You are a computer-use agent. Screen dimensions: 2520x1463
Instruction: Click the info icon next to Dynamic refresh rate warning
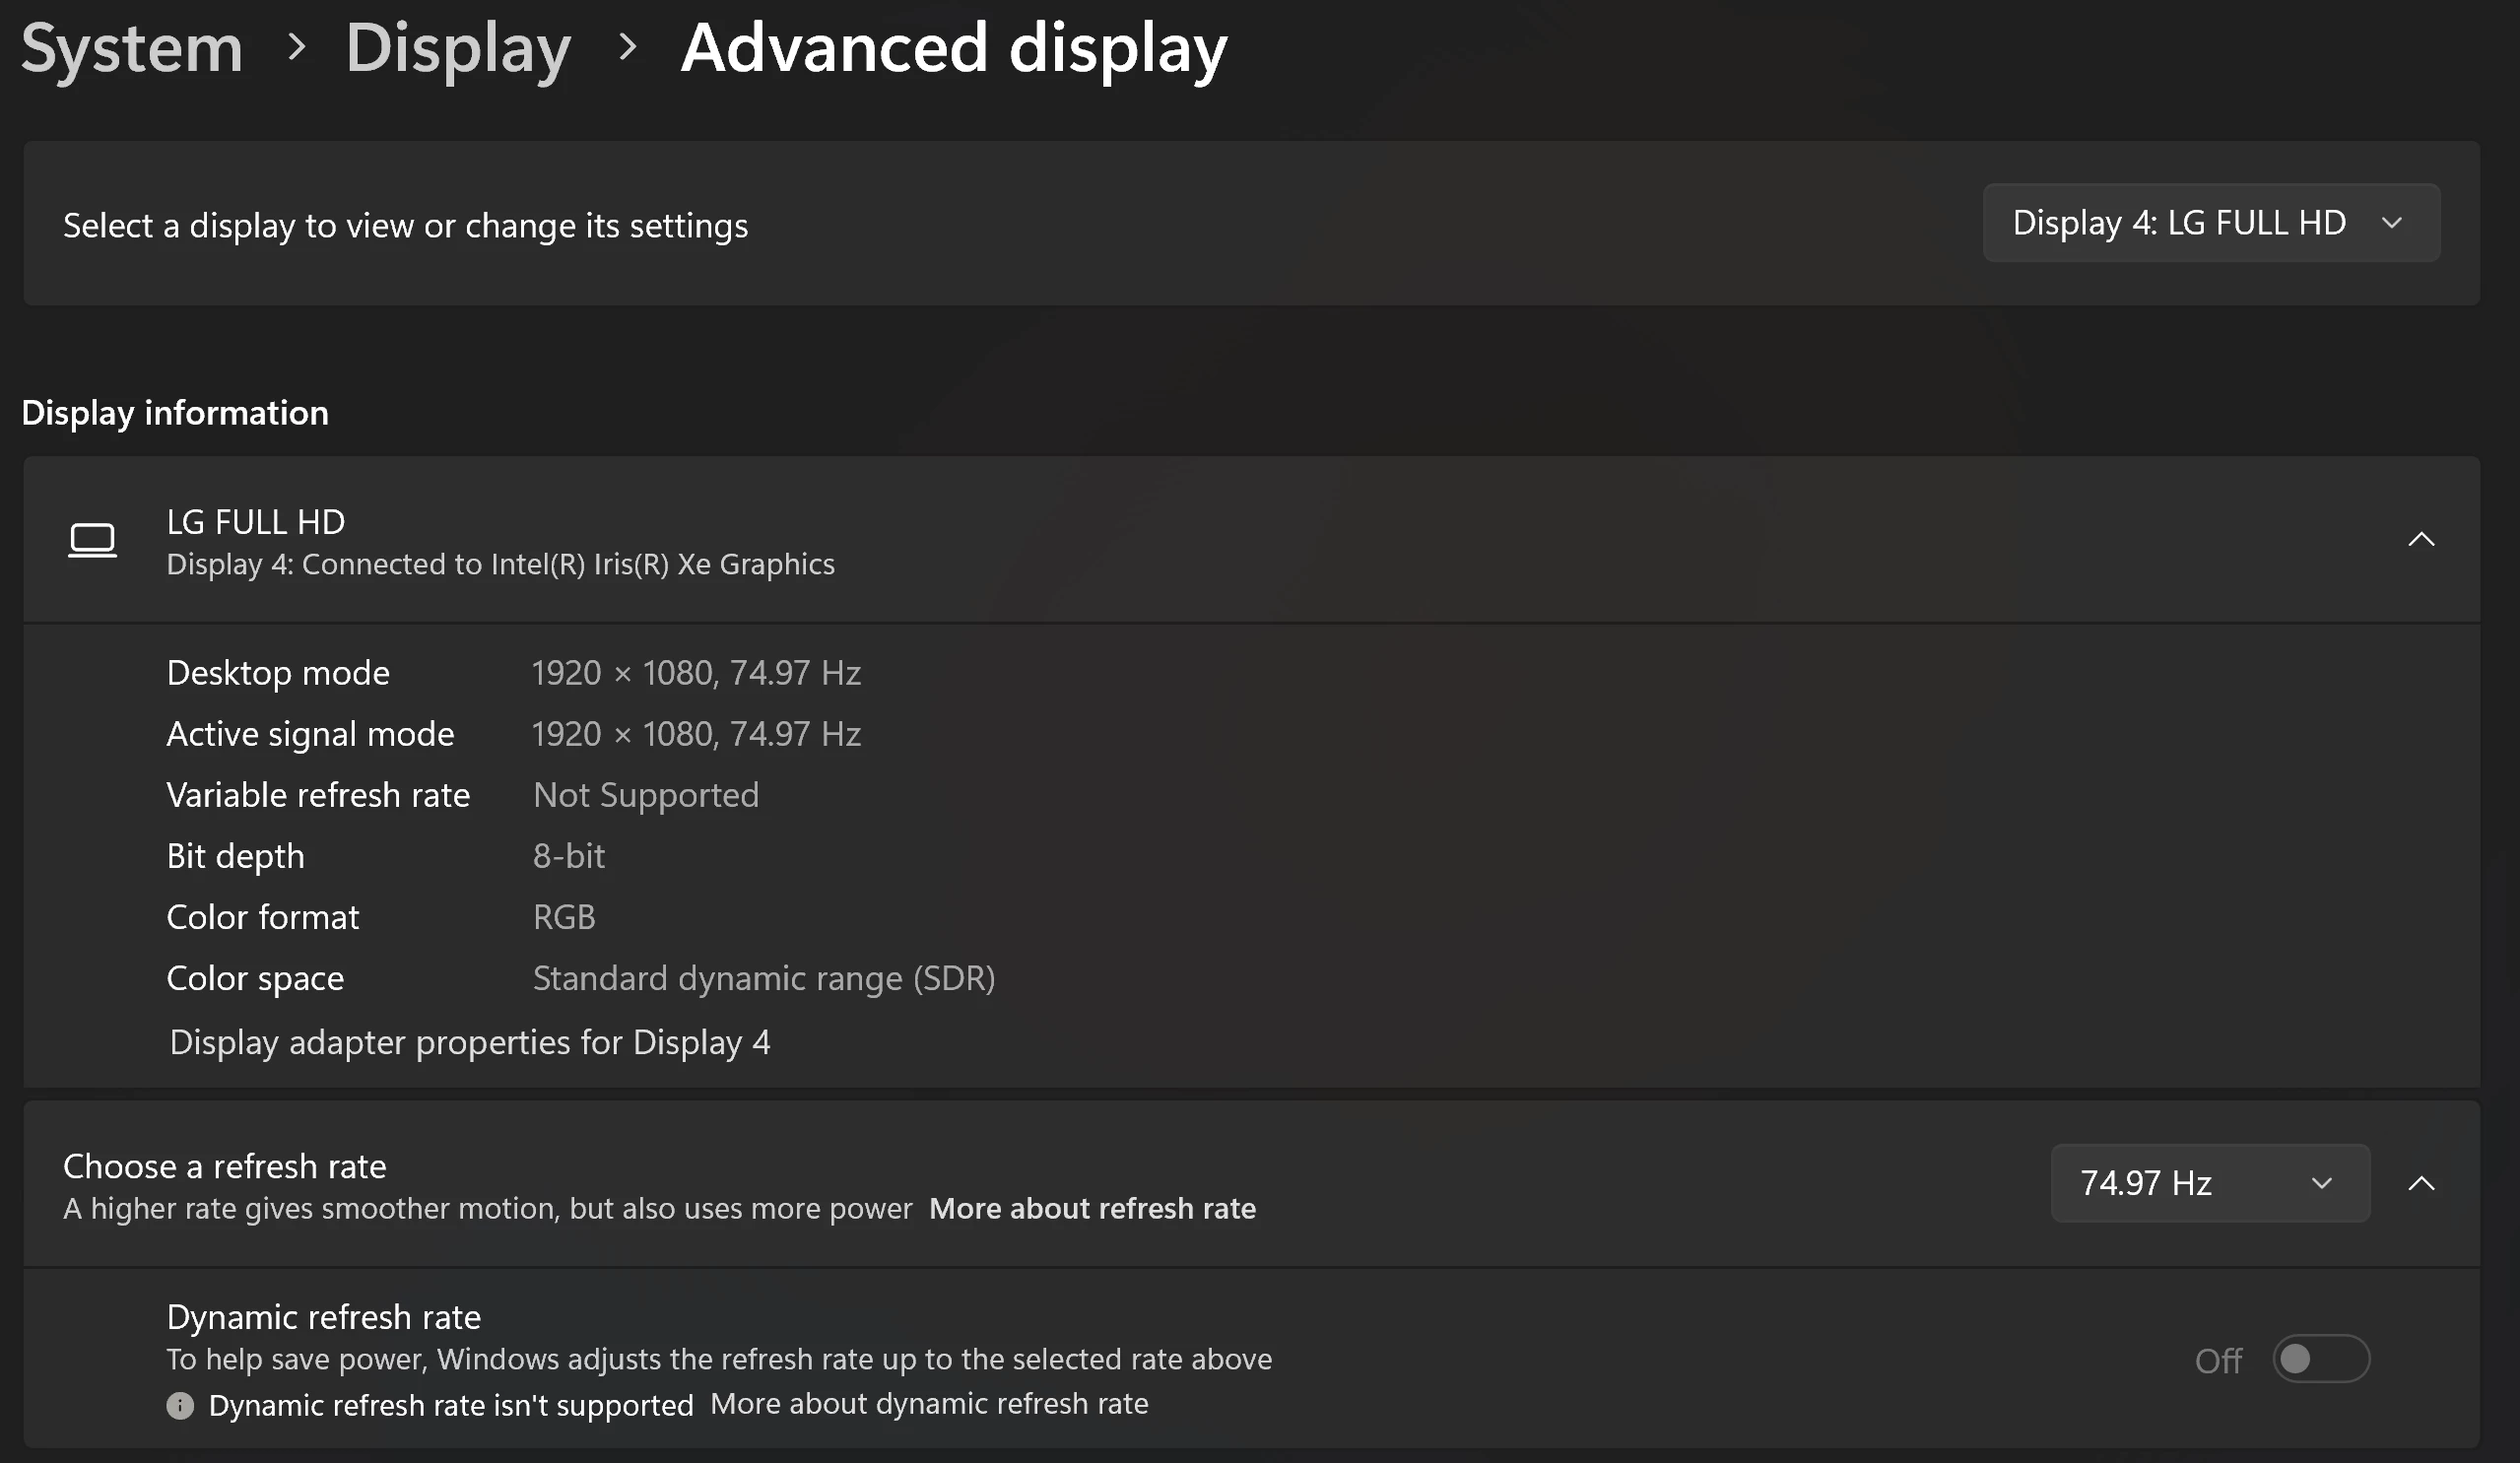(x=180, y=1405)
